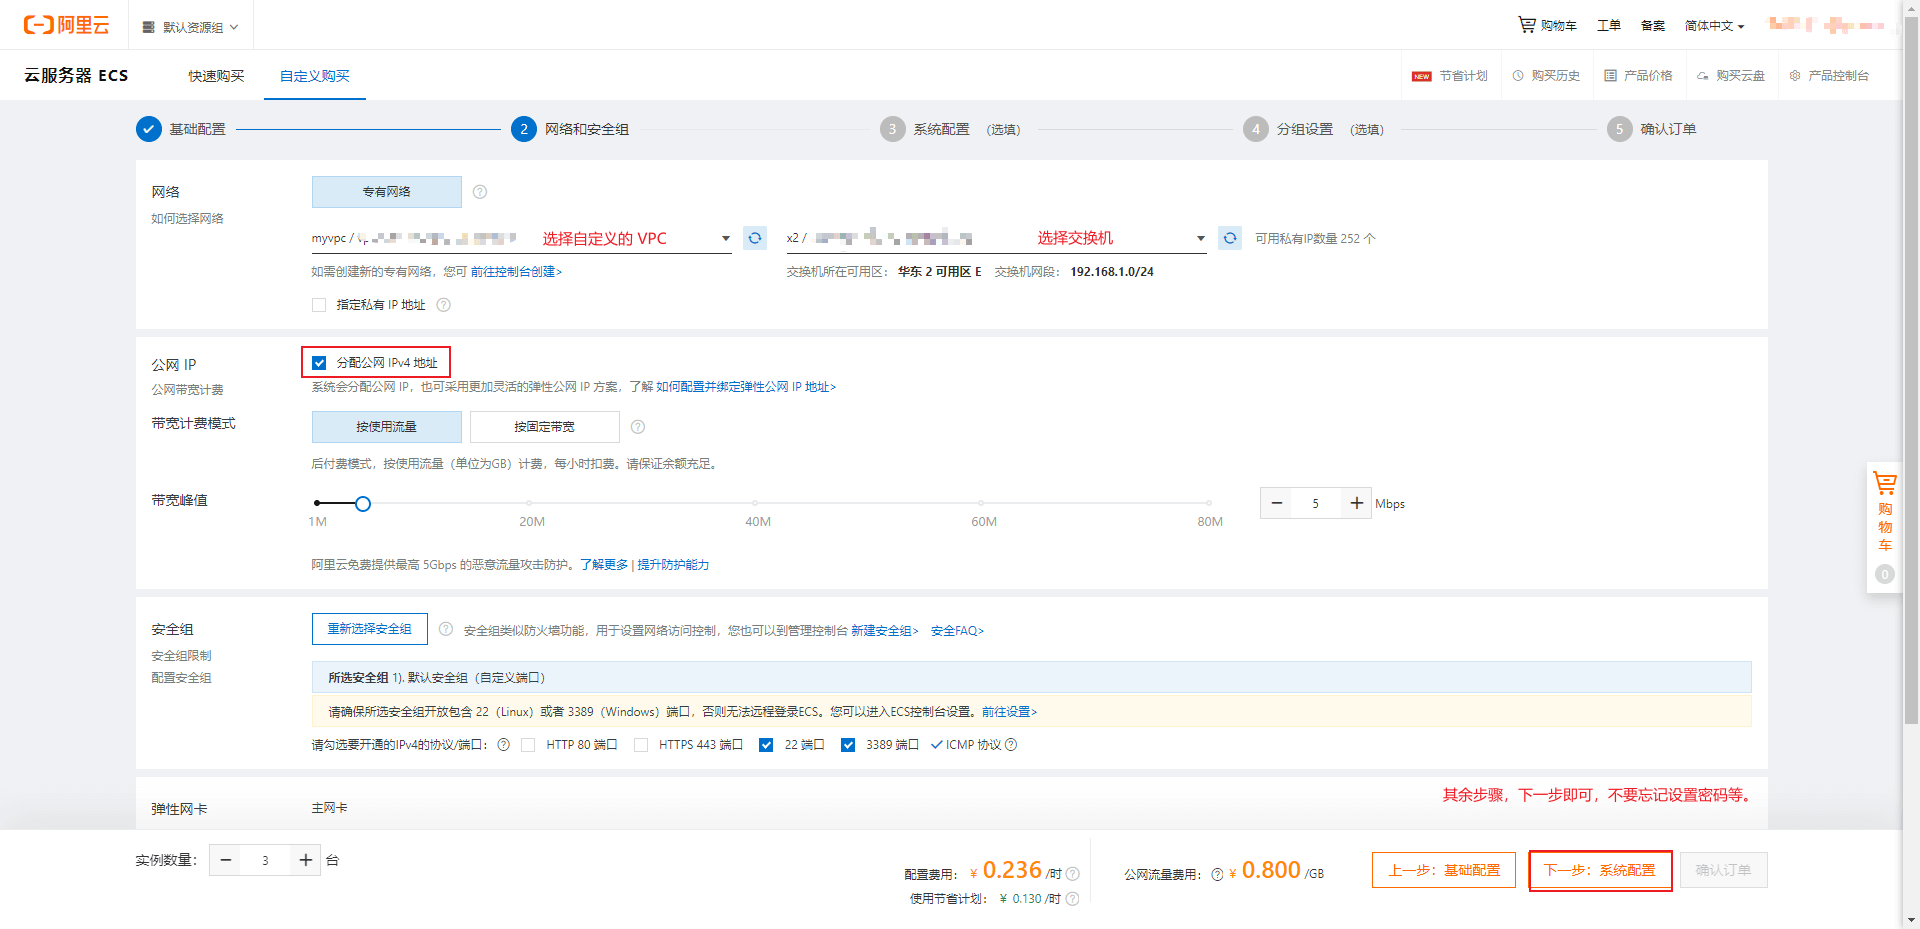Switch to quick purchase tab
Screen dimensions: 1920x929
pyautogui.click(x=217, y=76)
